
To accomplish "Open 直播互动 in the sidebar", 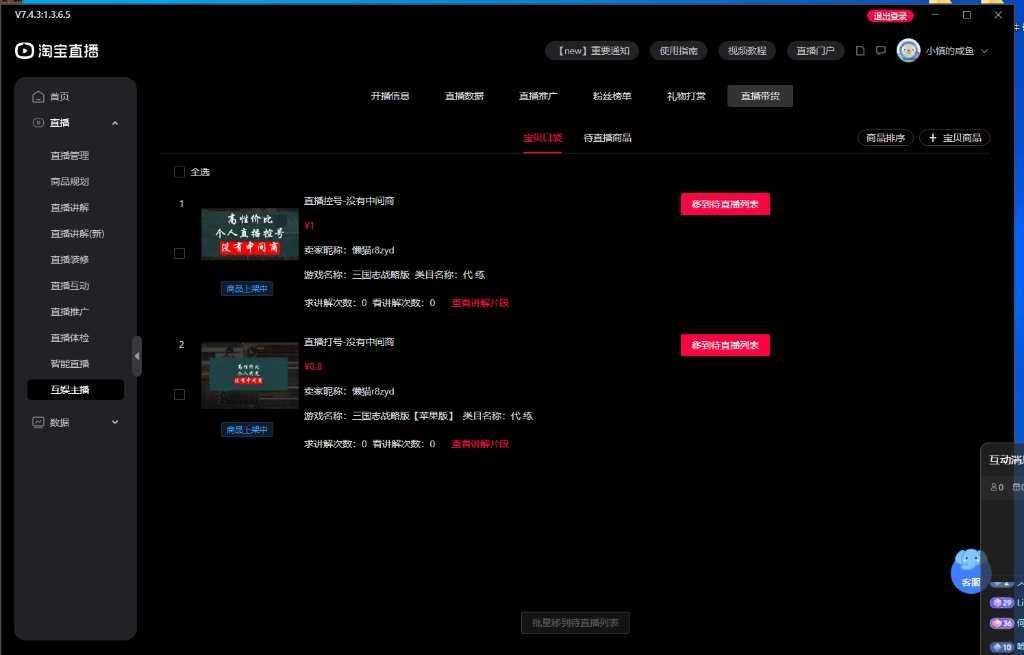I will click(x=70, y=286).
